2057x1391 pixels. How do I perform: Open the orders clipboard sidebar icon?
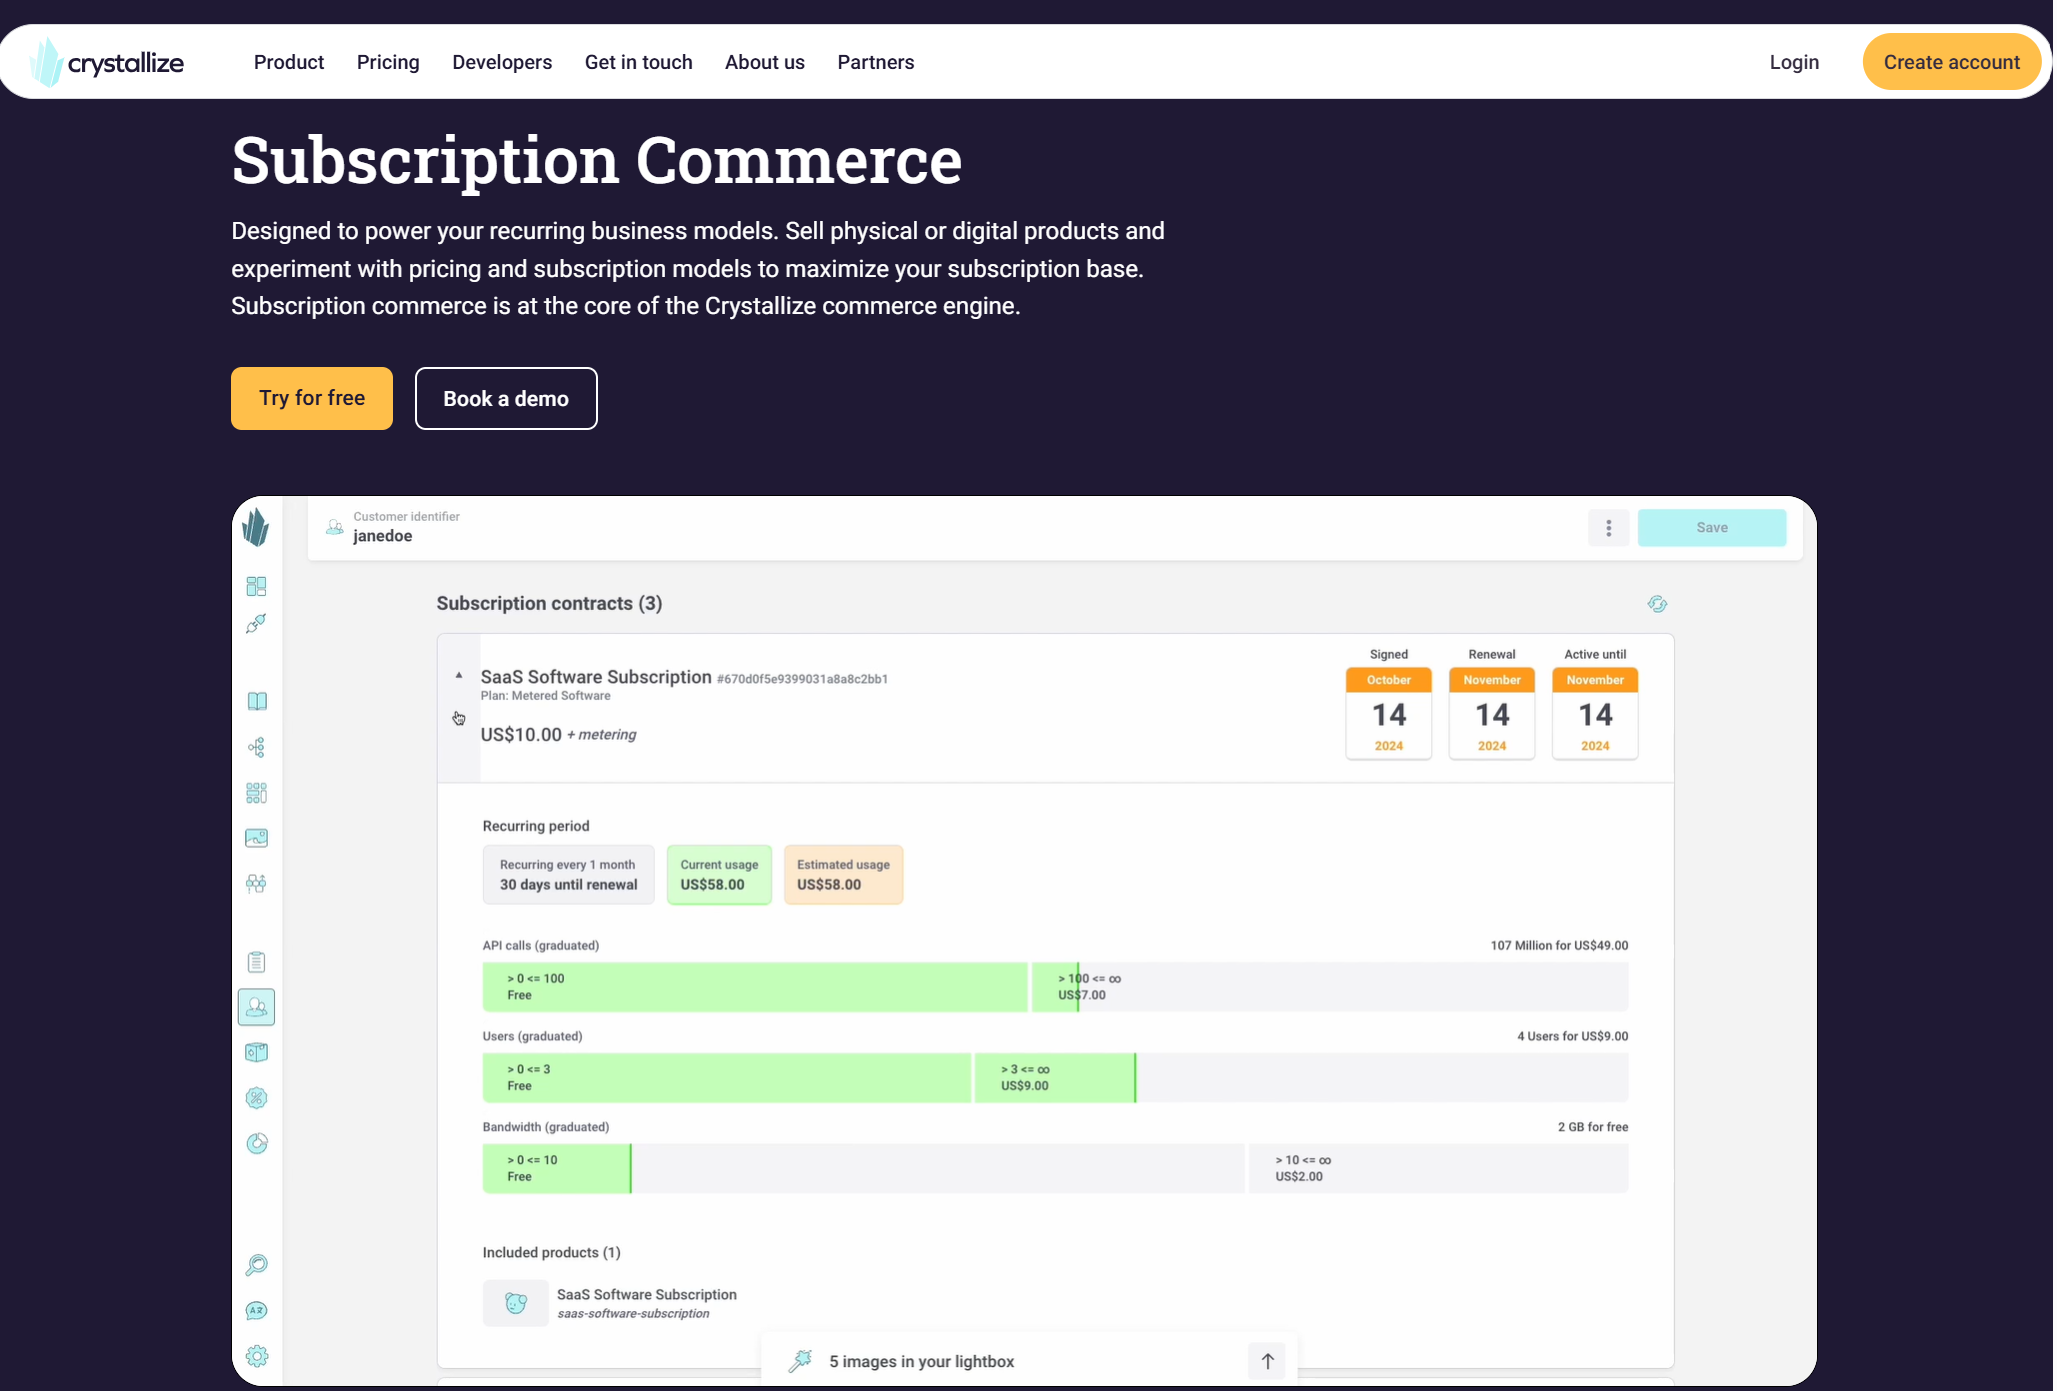[257, 962]
